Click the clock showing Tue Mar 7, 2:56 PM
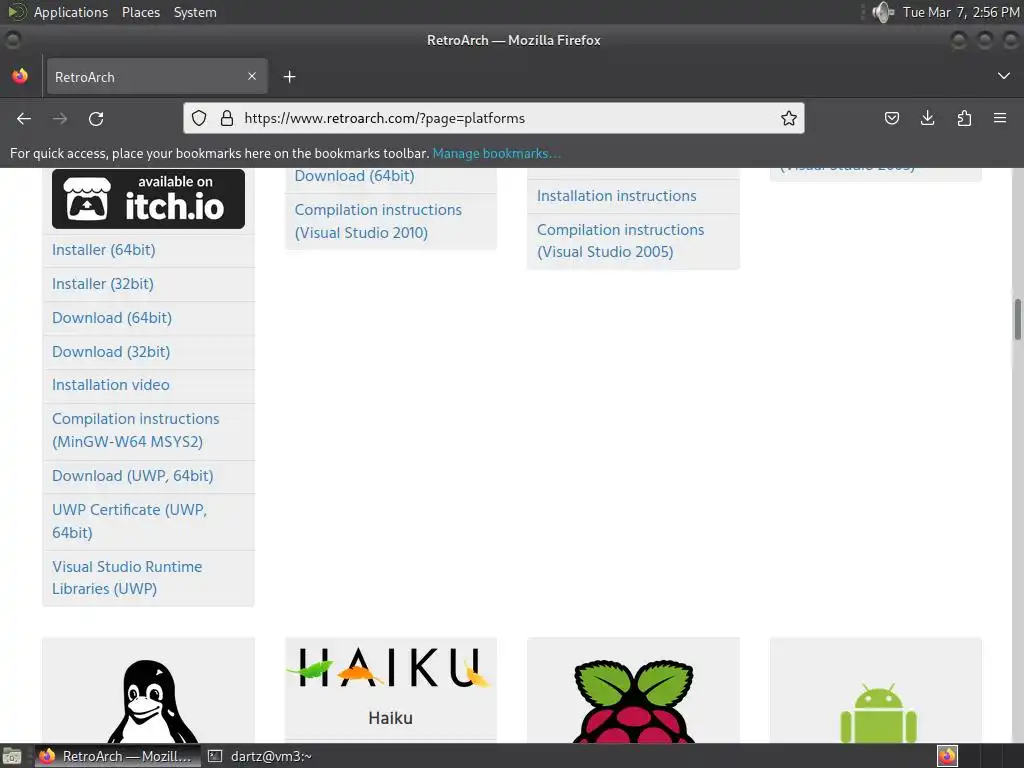This screenshot has width=1024, height=768. point(961,12)
